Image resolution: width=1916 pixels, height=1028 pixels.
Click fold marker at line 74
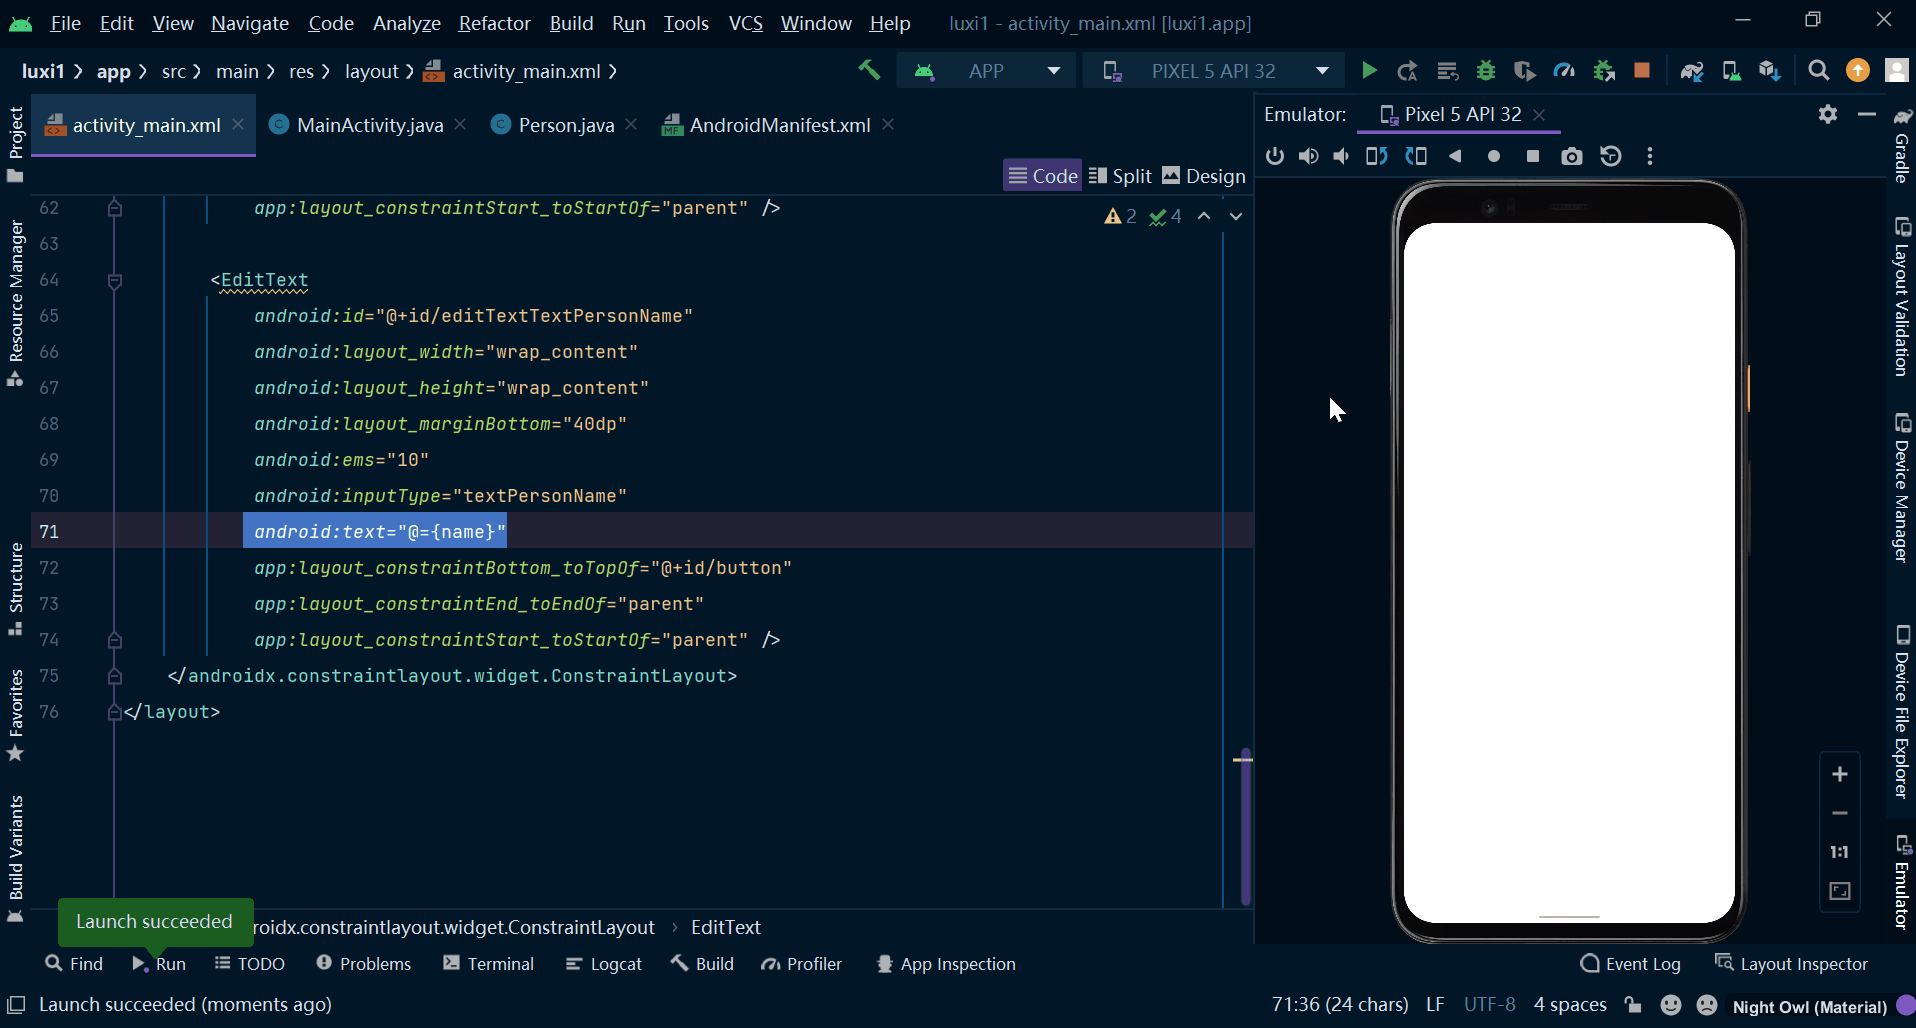115,640
